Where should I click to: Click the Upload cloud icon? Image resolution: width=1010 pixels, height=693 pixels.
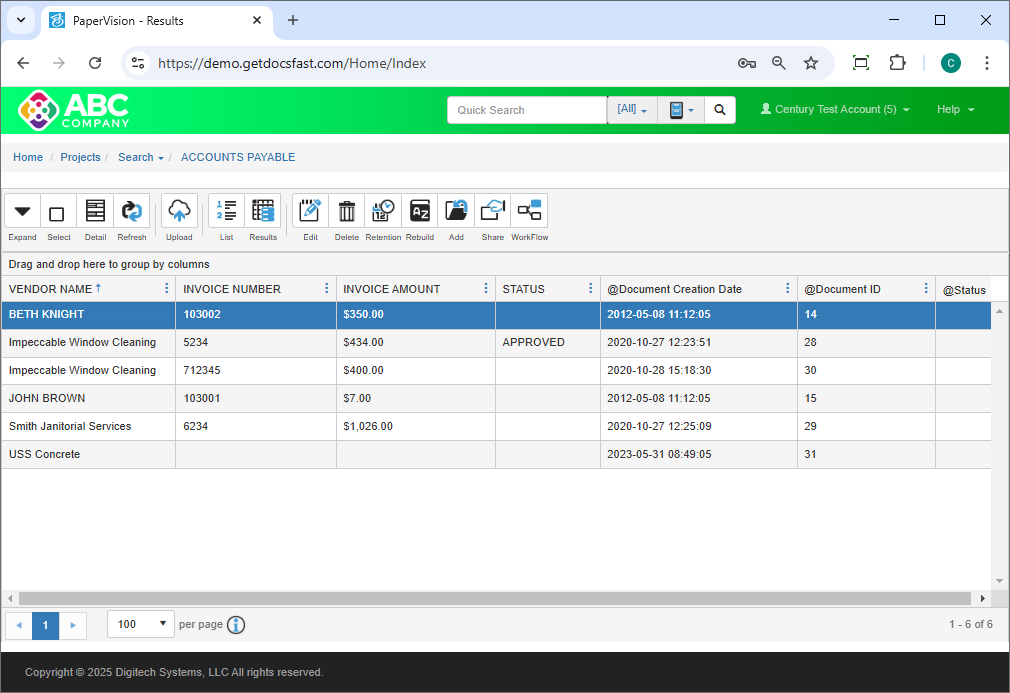(x=179, y=211)
